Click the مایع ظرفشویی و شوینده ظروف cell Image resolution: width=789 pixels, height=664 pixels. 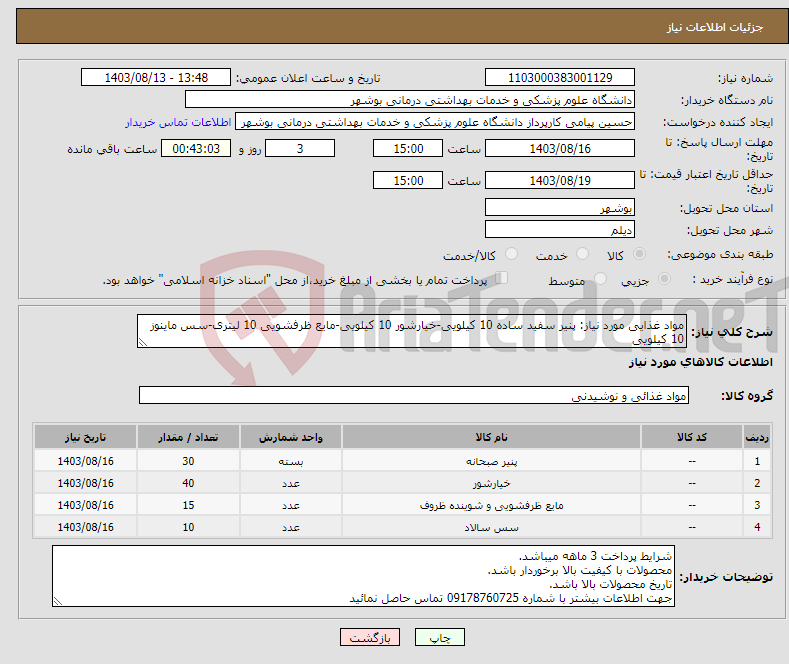click(491, 505)
